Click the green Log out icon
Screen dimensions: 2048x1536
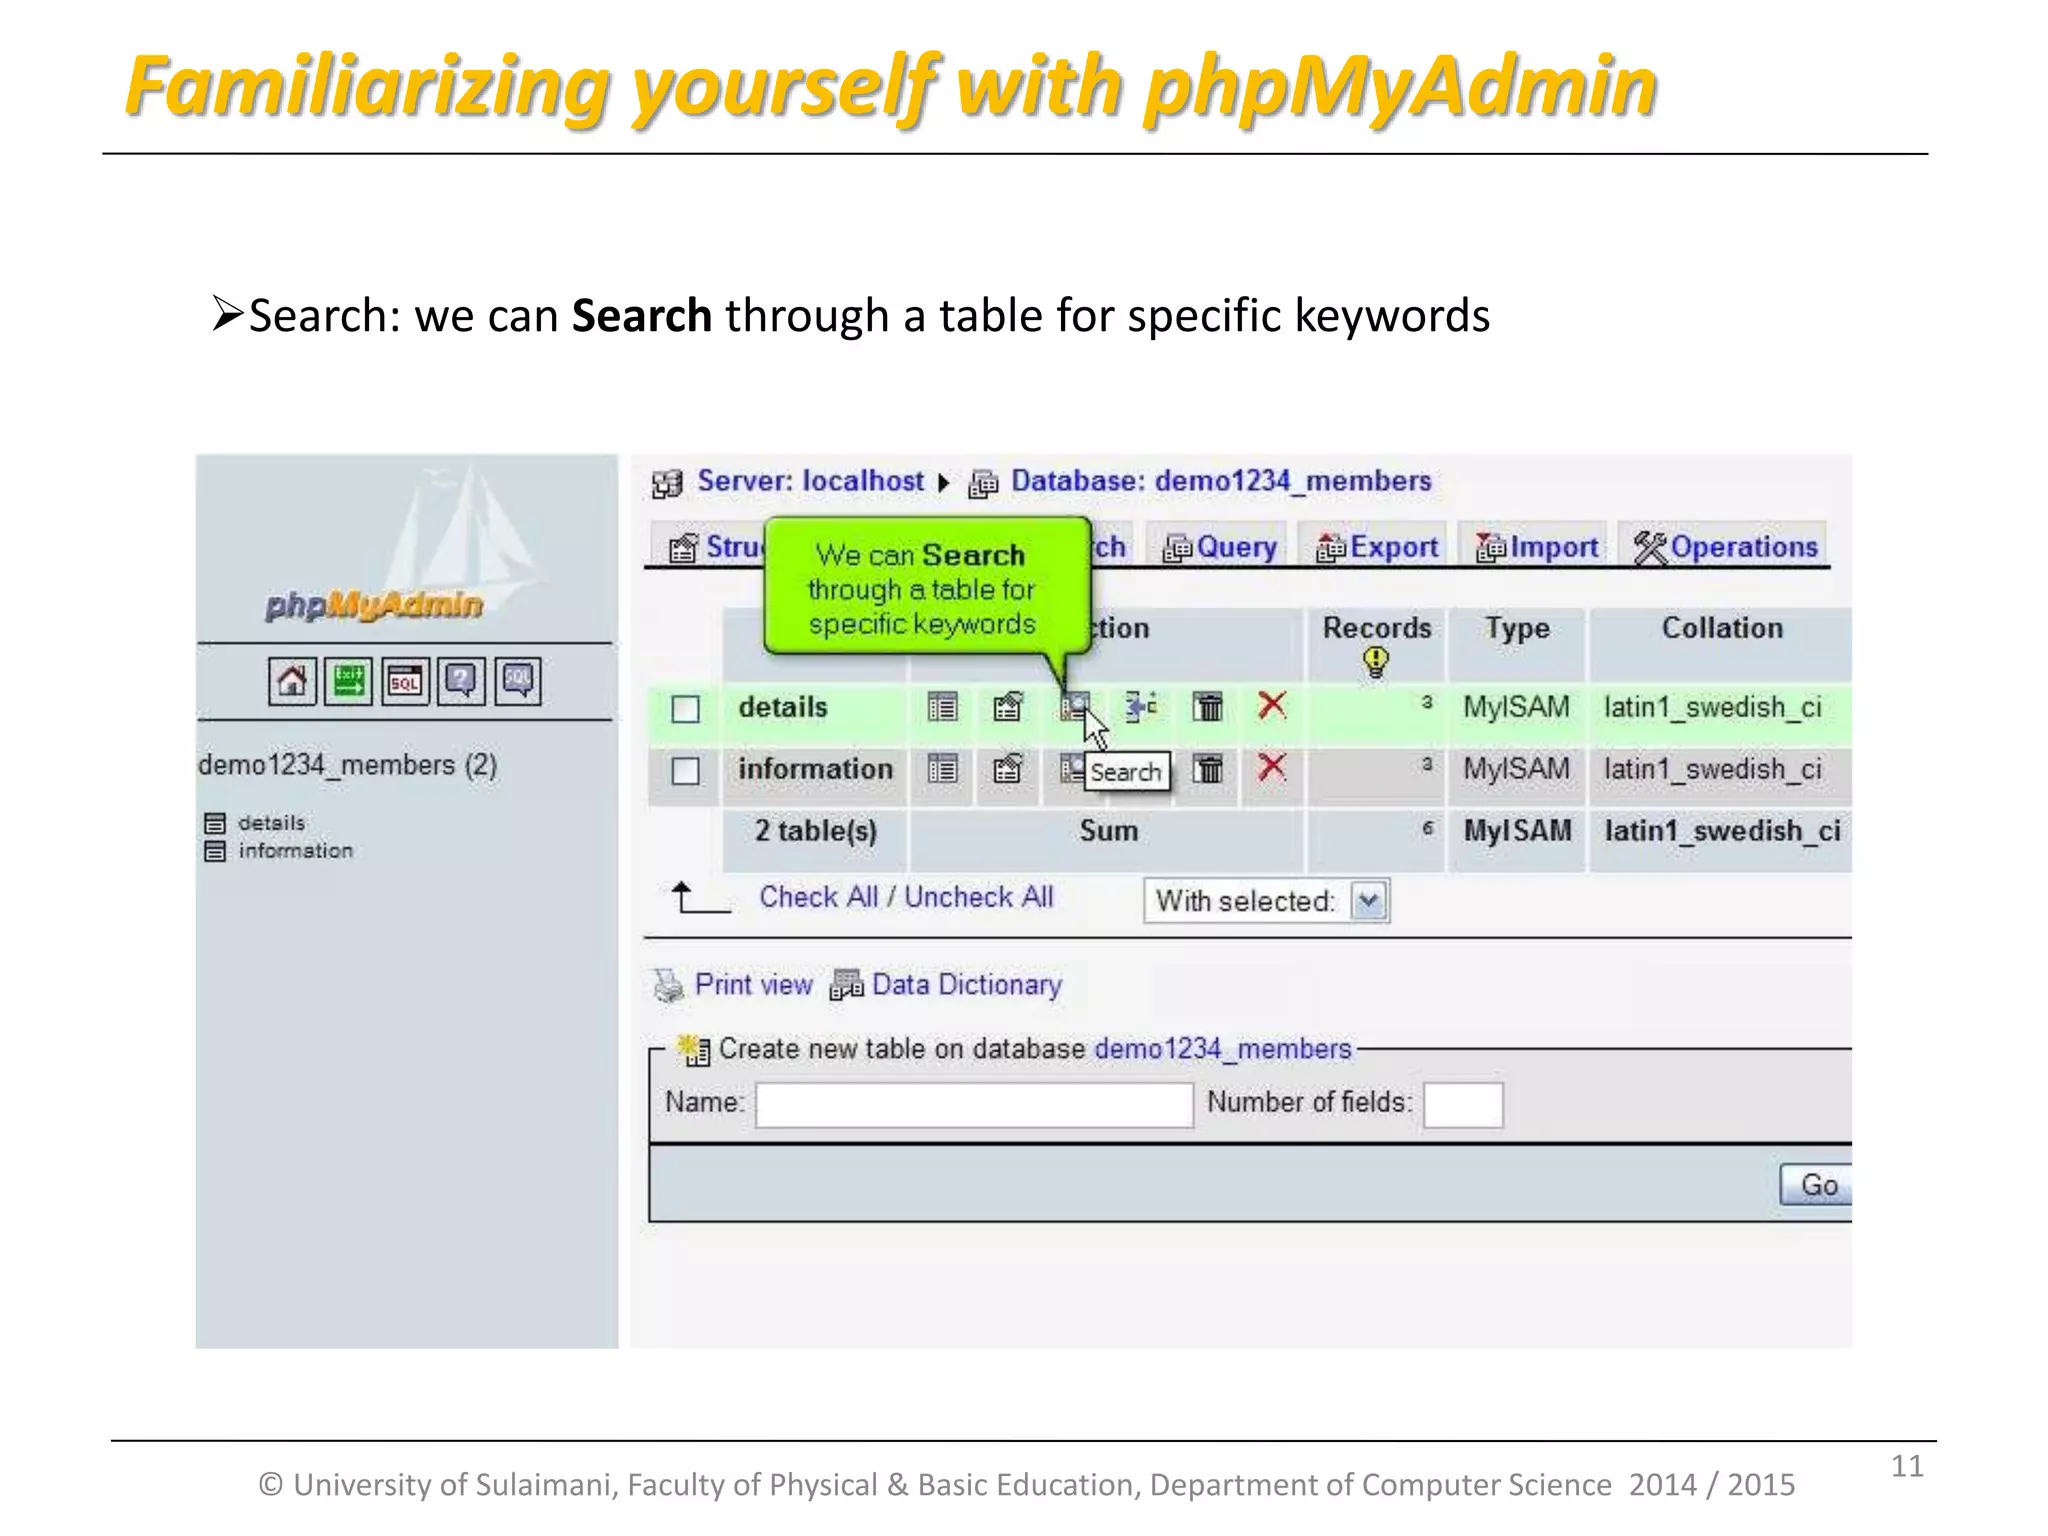348,681
